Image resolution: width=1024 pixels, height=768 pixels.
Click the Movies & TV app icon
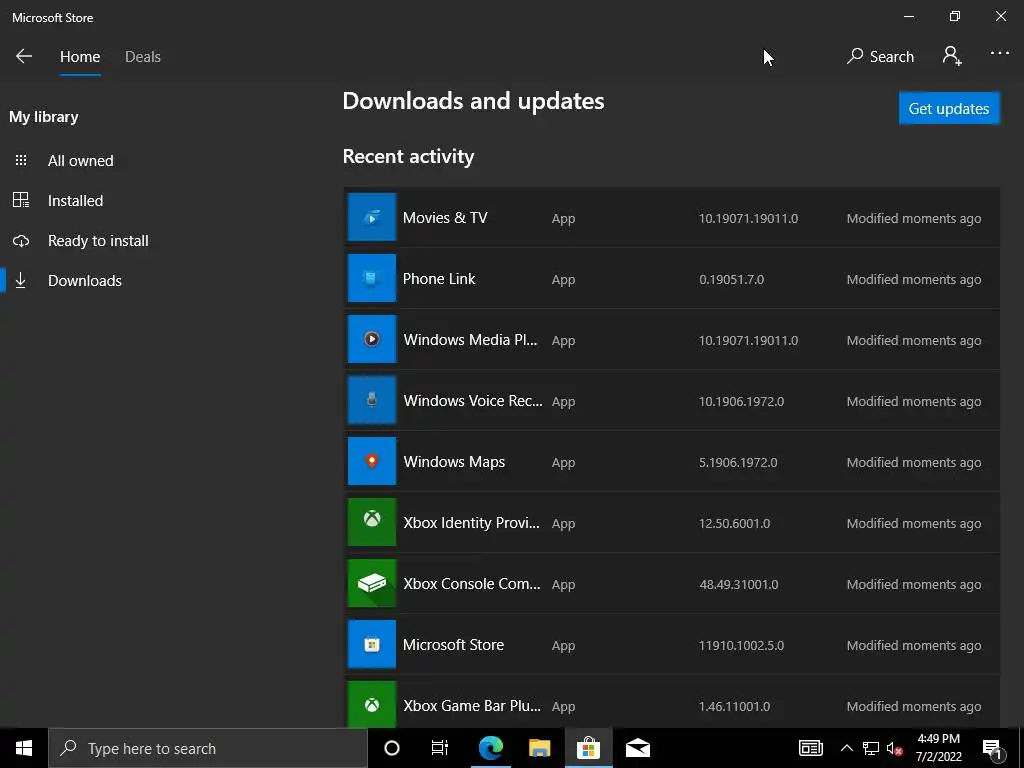click(x=372, y=217)
